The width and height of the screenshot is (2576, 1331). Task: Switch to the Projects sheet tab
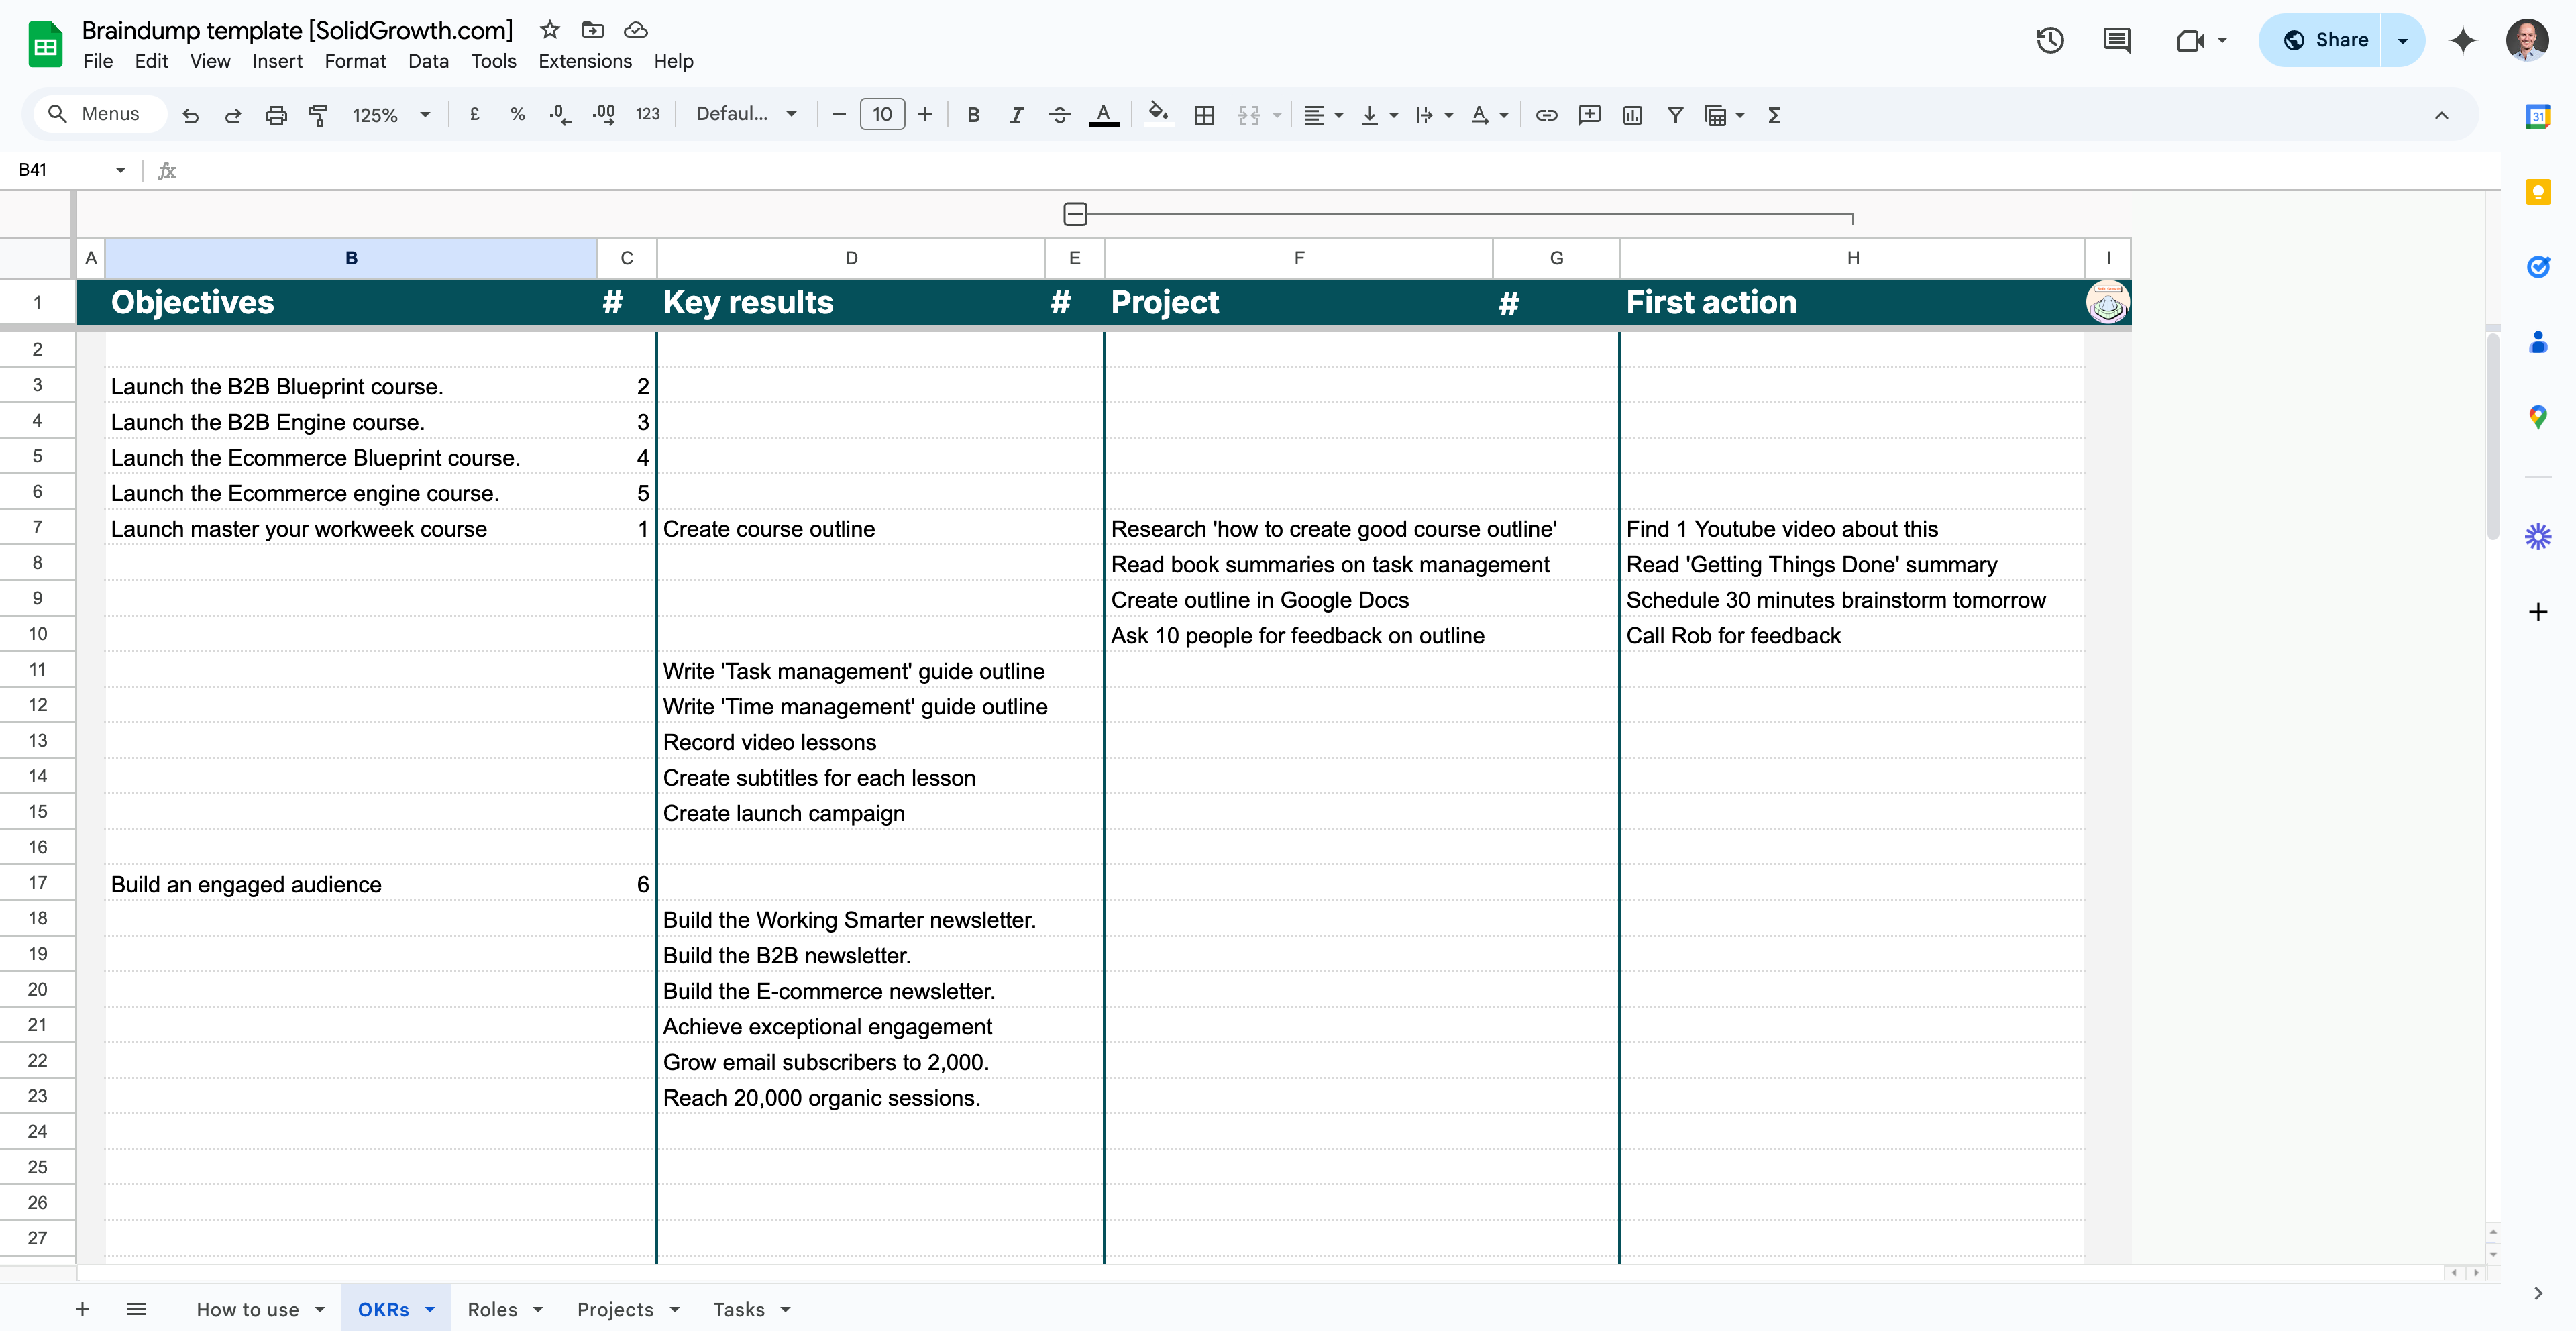click(x=614, y=1309)
